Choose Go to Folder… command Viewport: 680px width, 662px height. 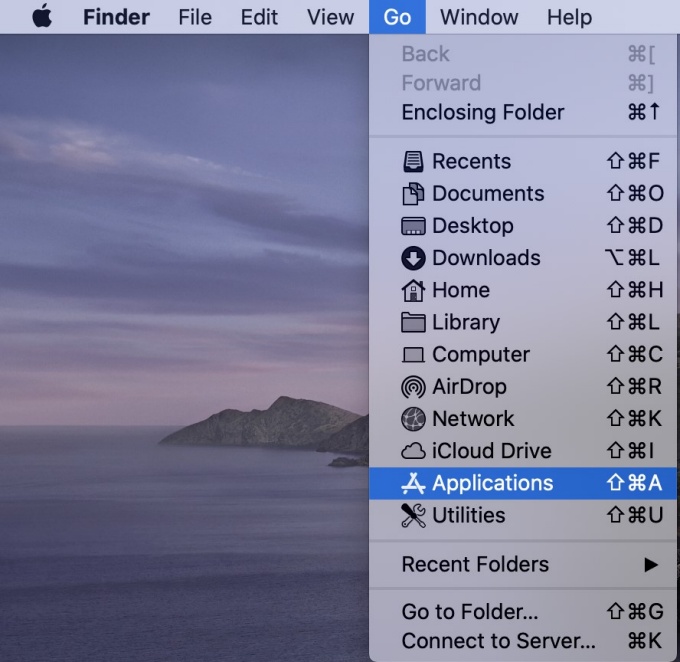click(x=523, y=612)
